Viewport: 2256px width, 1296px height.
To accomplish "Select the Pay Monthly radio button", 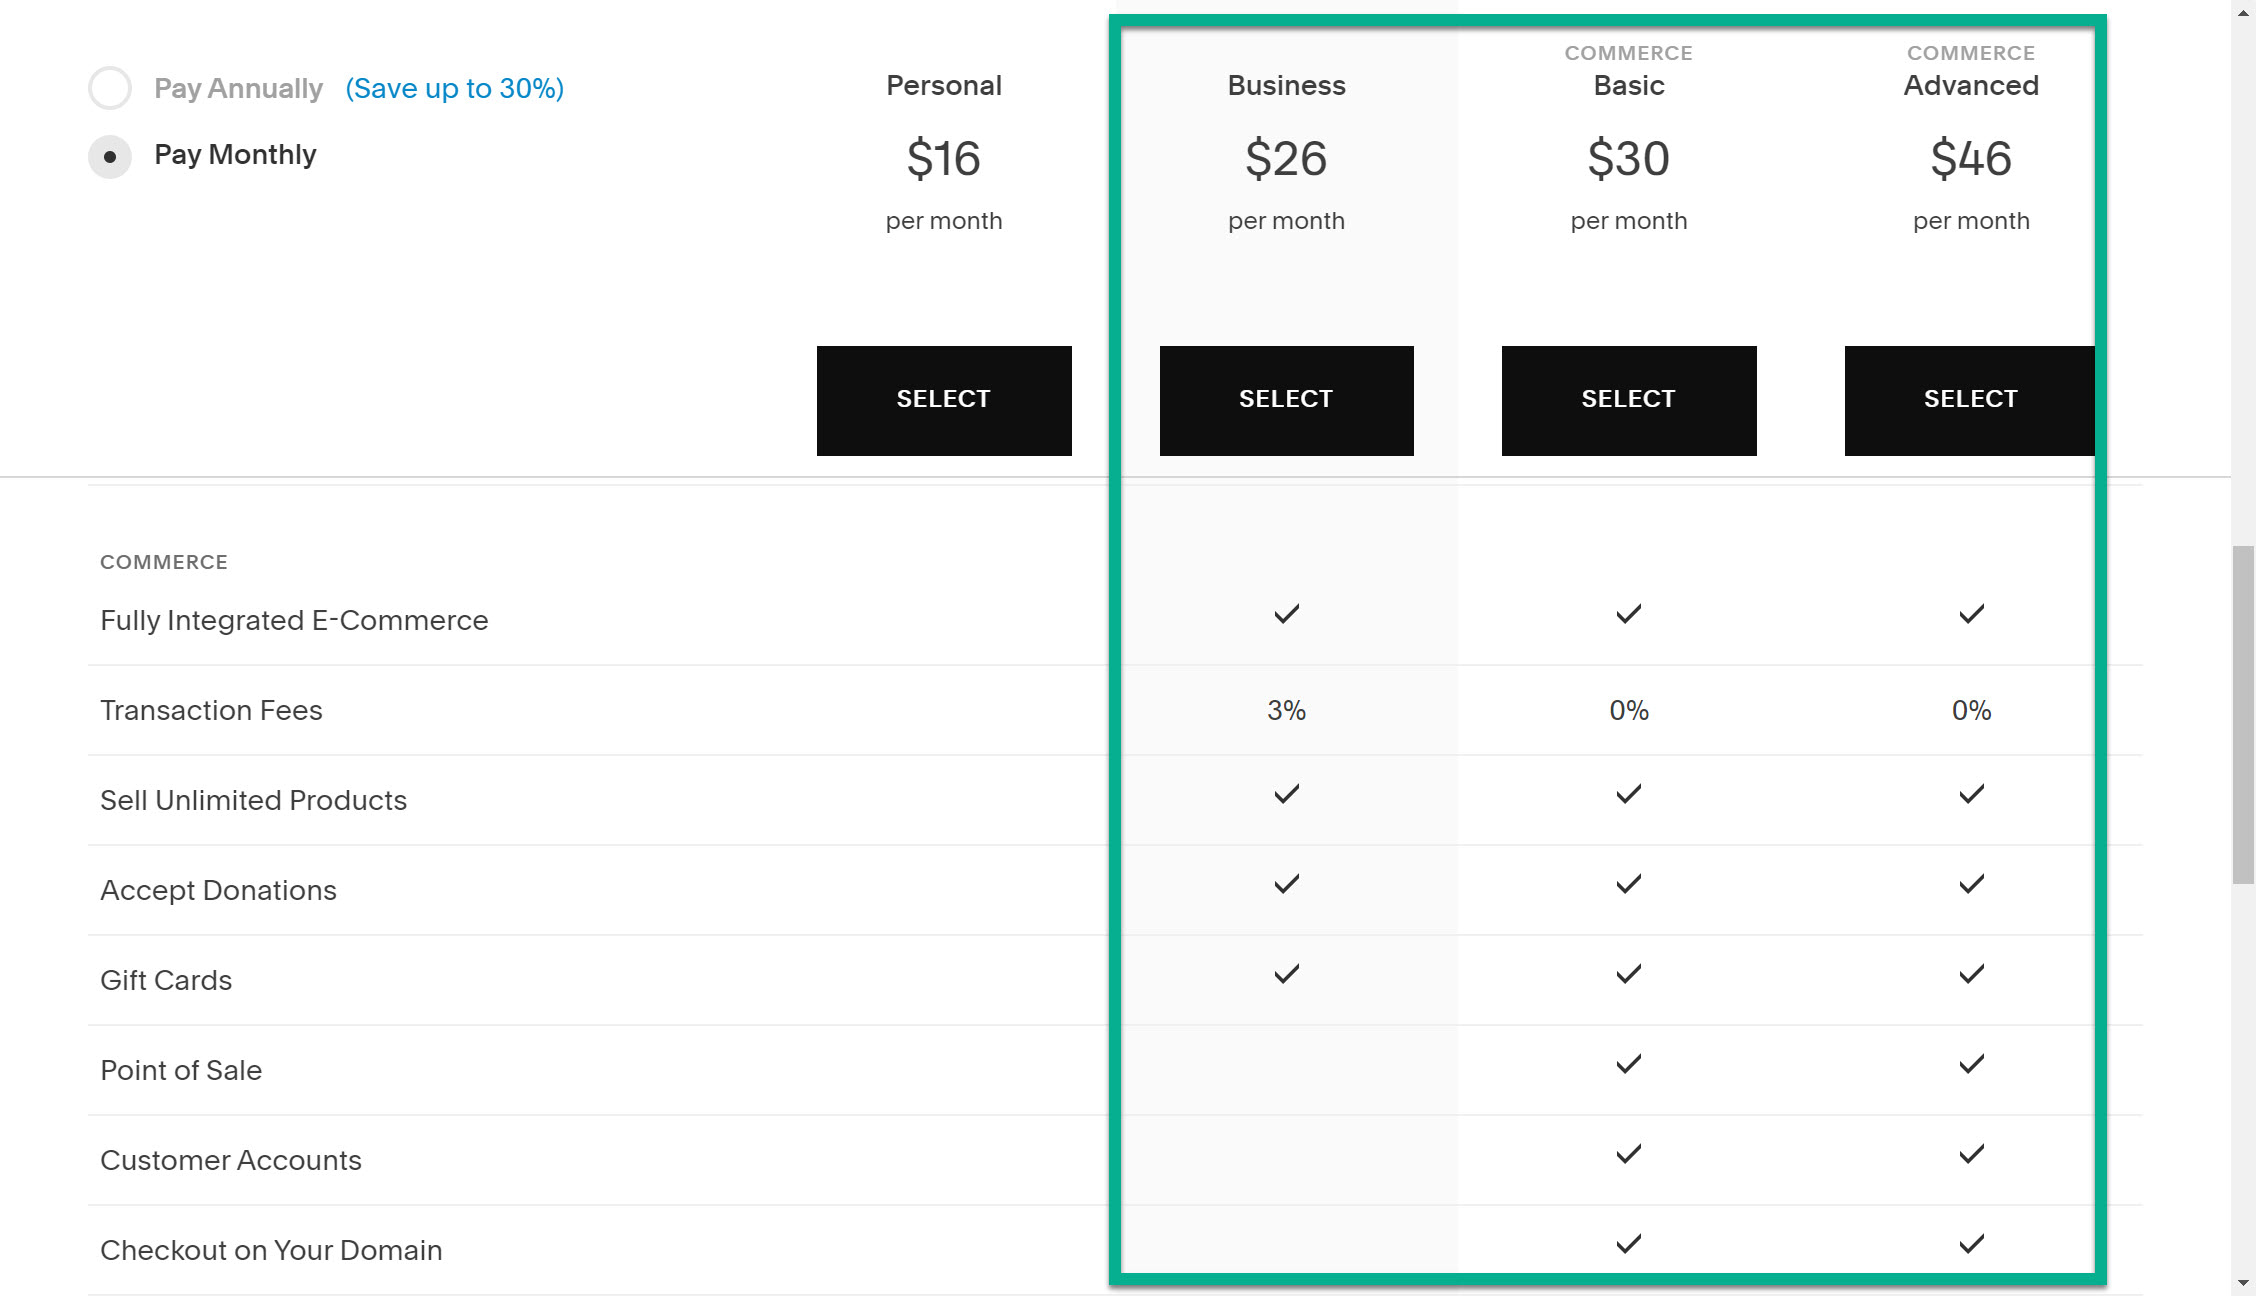I will (x=110, y=157).
